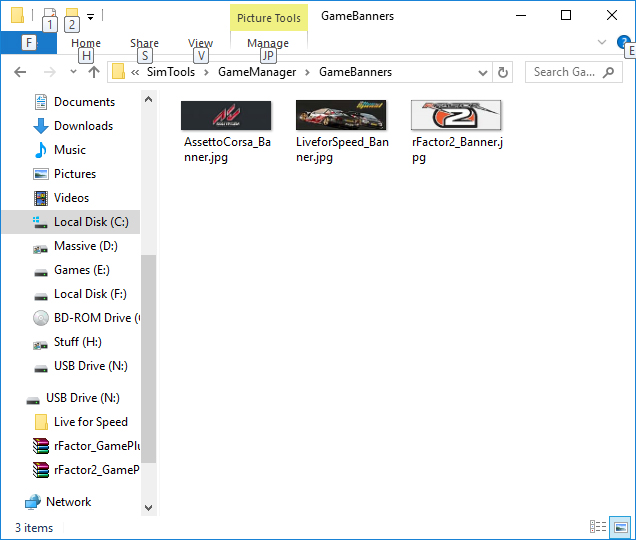636x540 pixels.
Task: Open Help with the question mark icon
Action: 623,42
